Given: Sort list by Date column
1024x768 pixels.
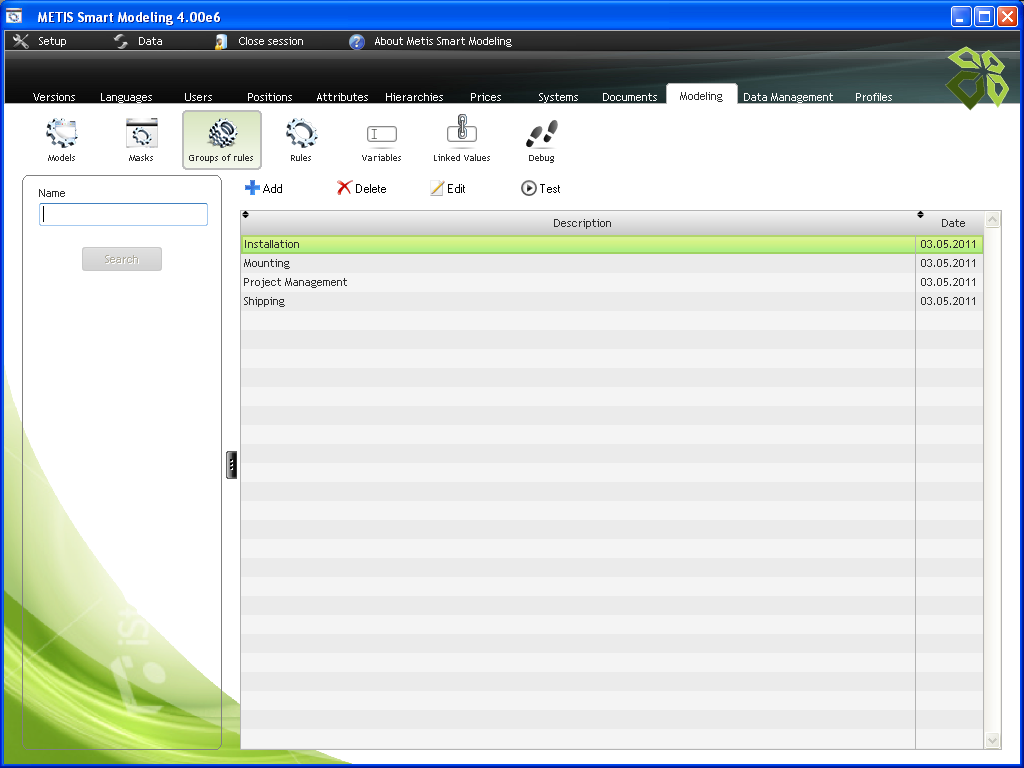Looking at the screenshot, I should (x=952, y=223).
